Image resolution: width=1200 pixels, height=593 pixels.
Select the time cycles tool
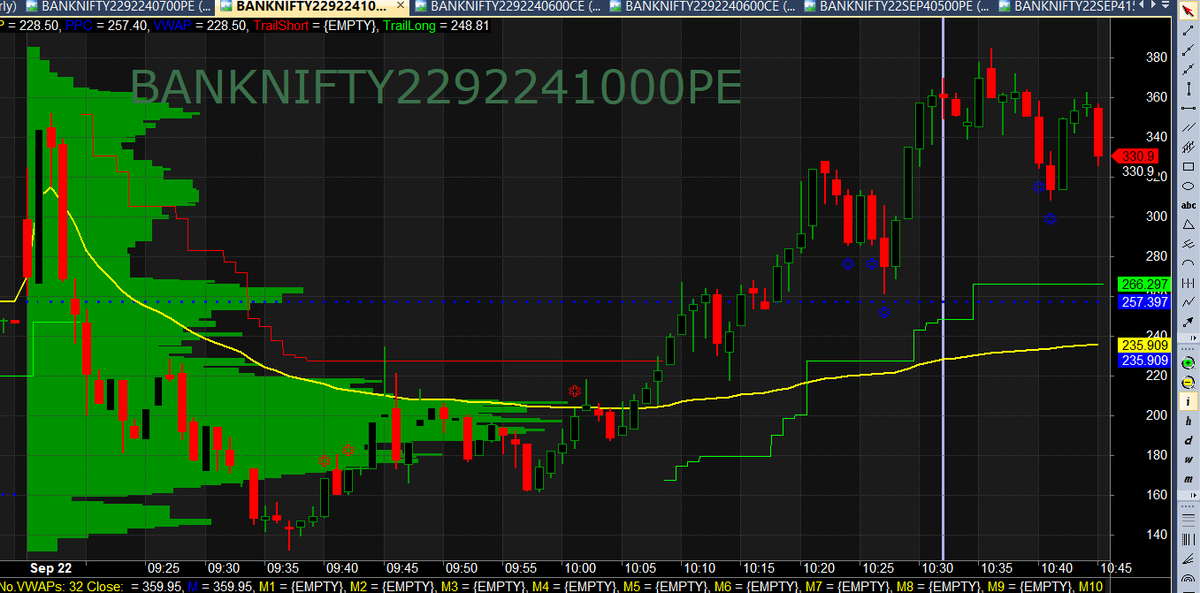click(1188, 282)
